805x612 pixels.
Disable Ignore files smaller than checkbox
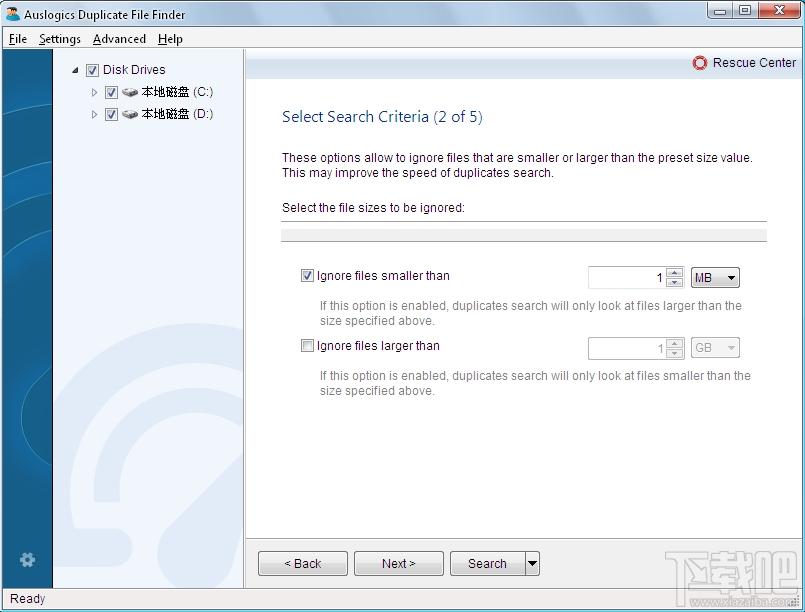pyautogui.click(x=308, y=276)
